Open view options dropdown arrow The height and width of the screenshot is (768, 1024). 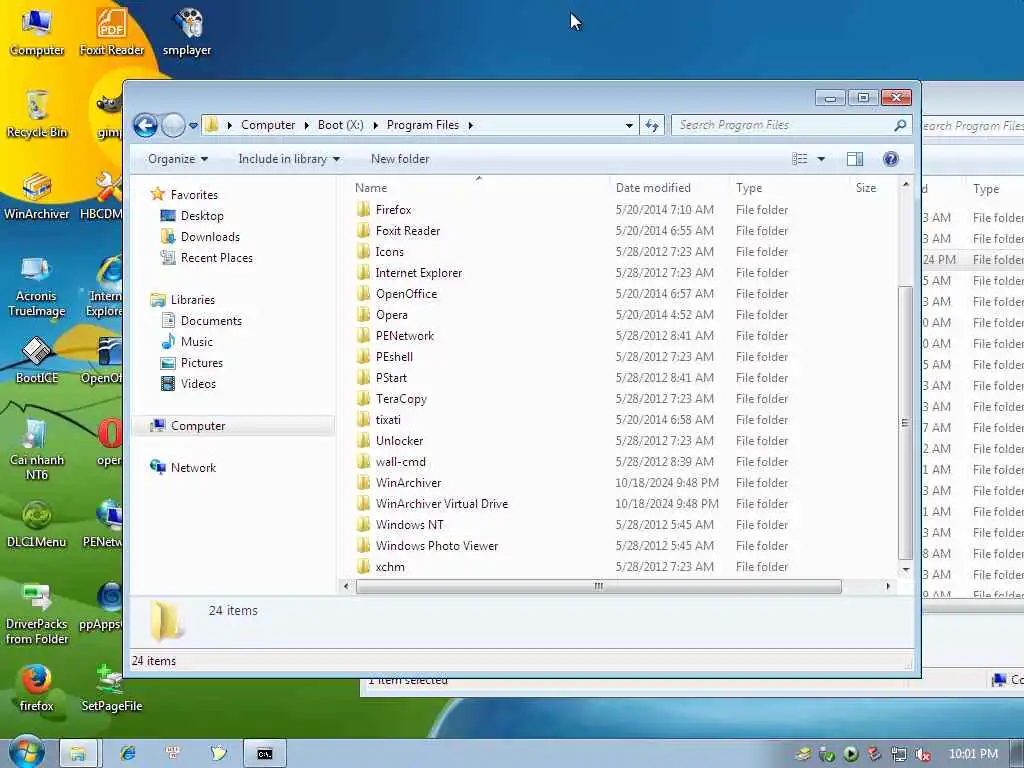pyautogui.click(x=822, y=159)
